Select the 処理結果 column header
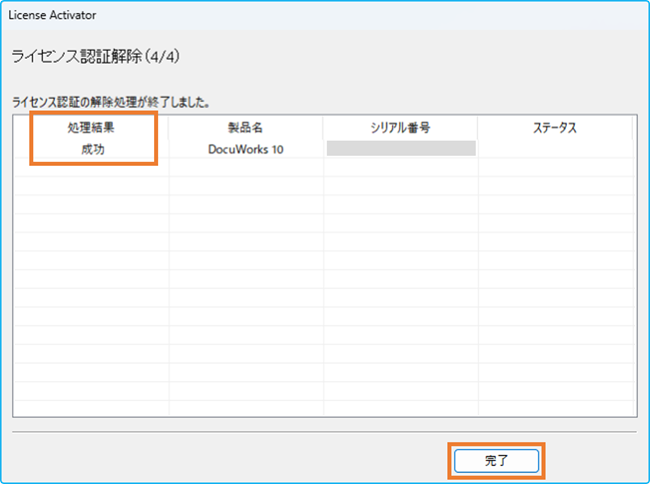This screenshot has width=650, height=484. tap(91, 128)
